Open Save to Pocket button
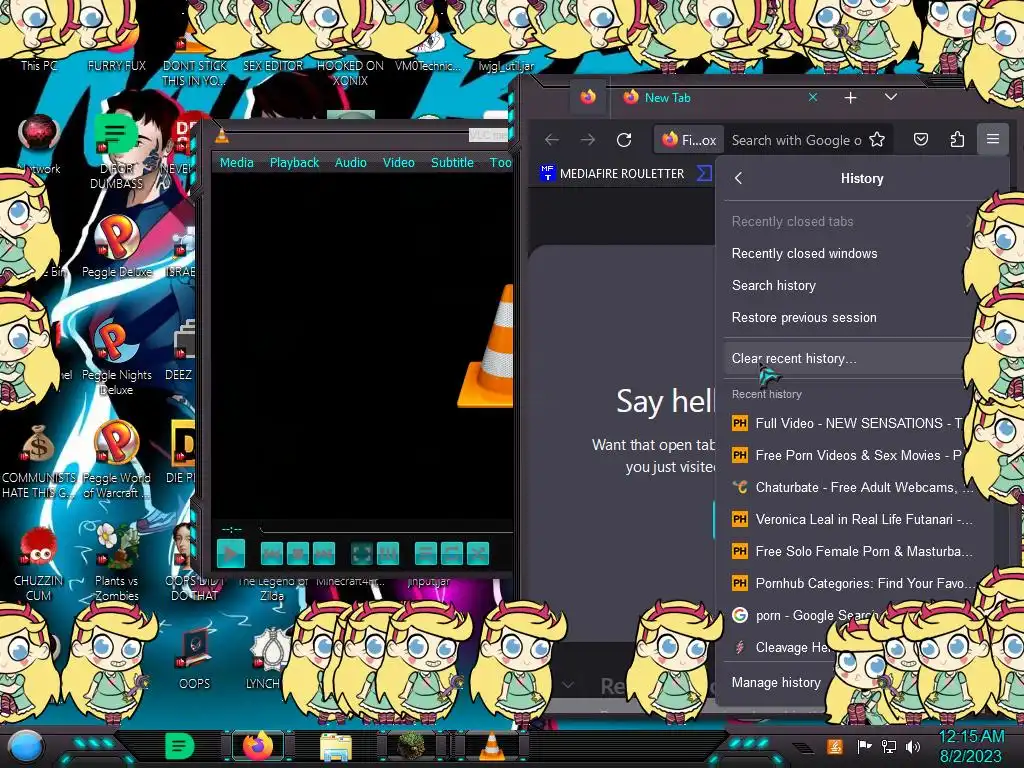 point(921,140)
